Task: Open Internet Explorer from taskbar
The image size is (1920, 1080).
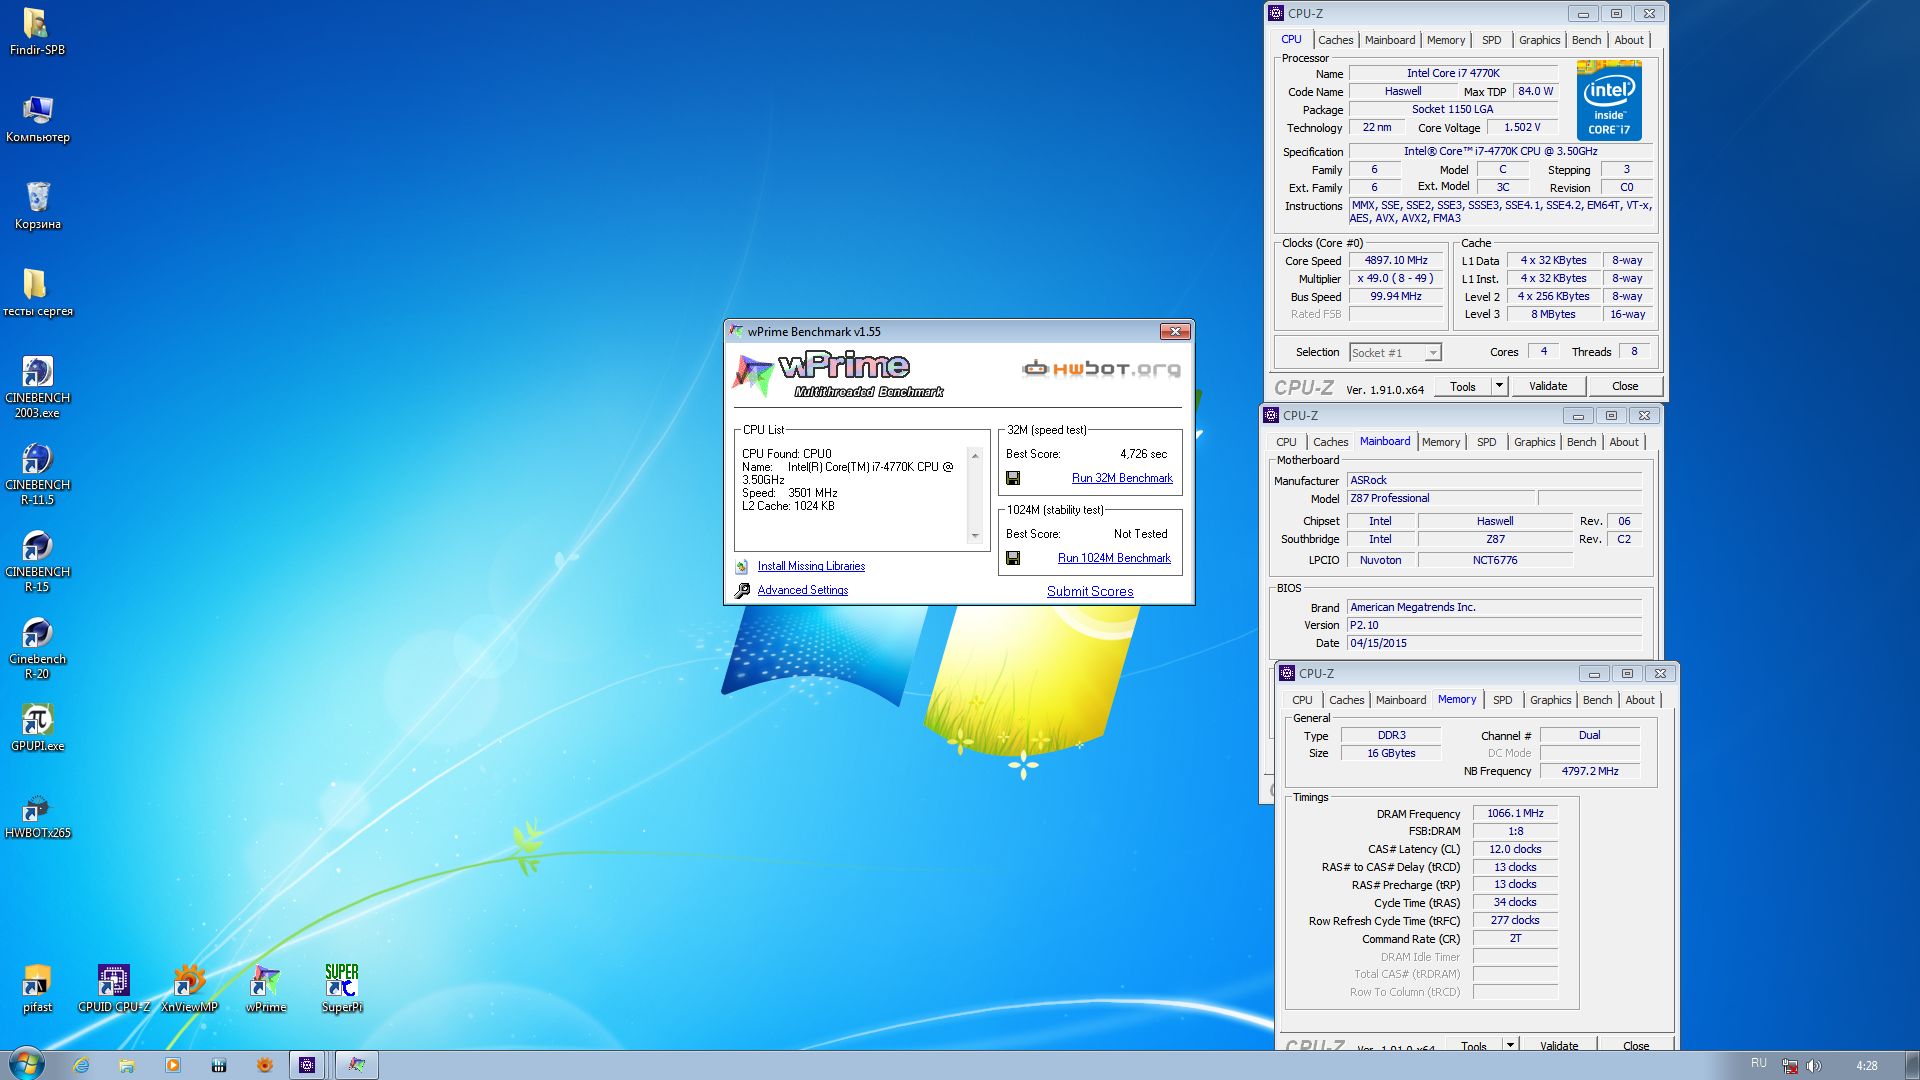Action: click(x=81, y=1065)
